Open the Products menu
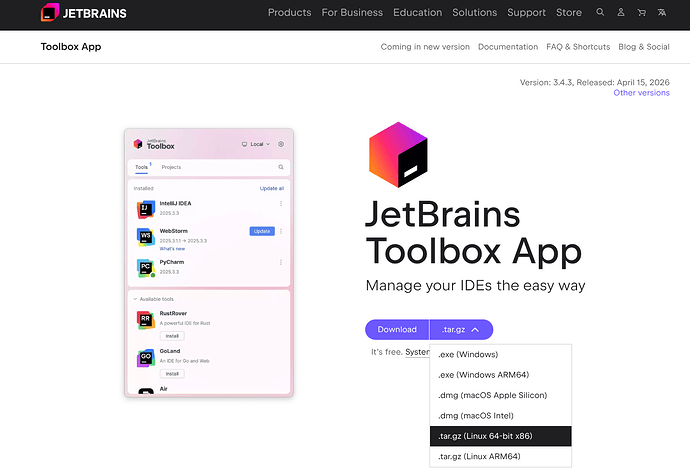The image size is (690, 474). pos(290,12)
